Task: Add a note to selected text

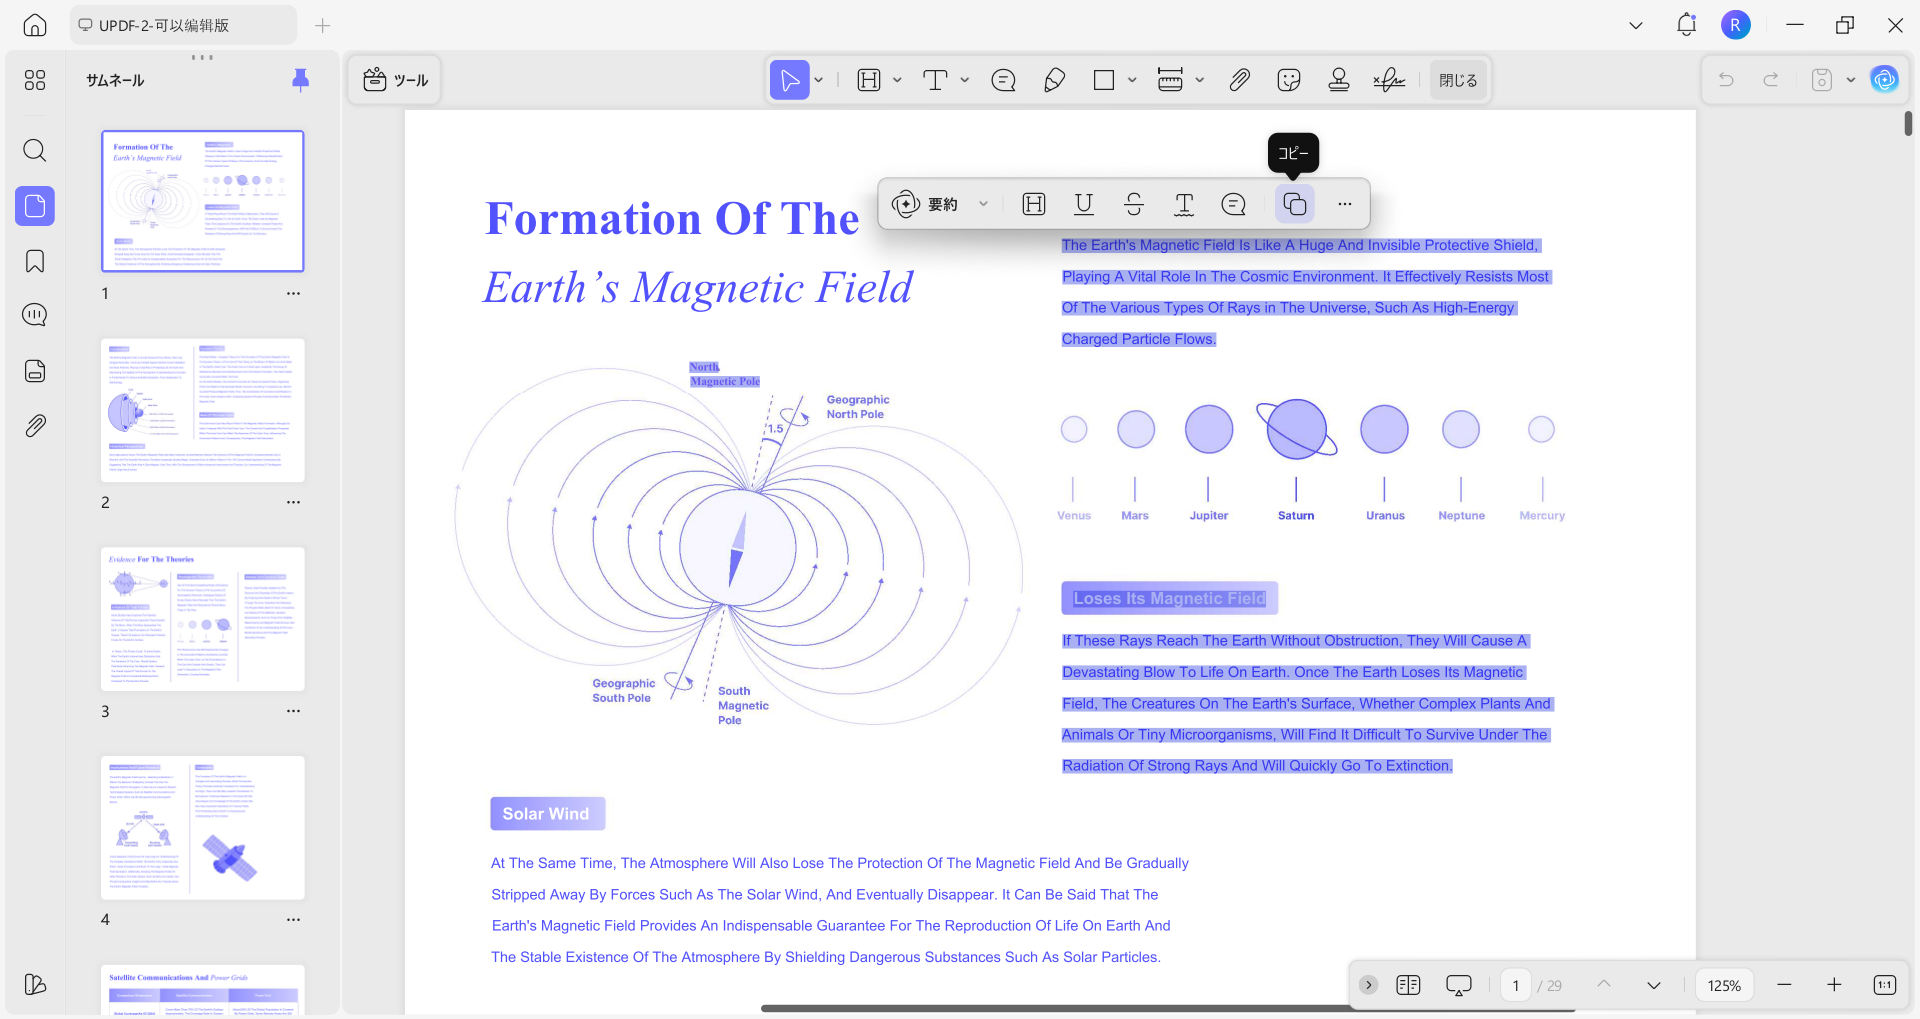Action: click(1234, 204)
